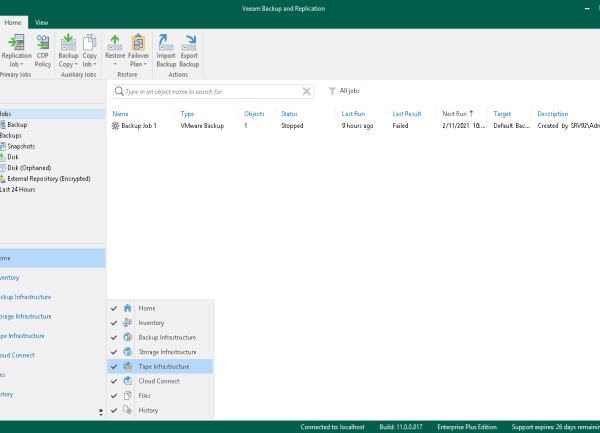Open the Copy Job dropdown arrow
This screenshot has height=433, width=600.
pyautogui.click(x=95, y=64)
